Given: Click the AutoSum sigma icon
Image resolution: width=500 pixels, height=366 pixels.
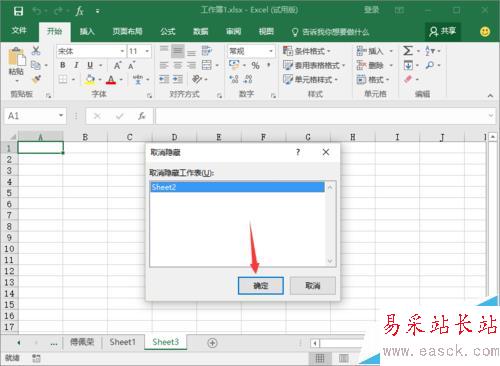Looking at the screenshot, I should tap(408, 51).
